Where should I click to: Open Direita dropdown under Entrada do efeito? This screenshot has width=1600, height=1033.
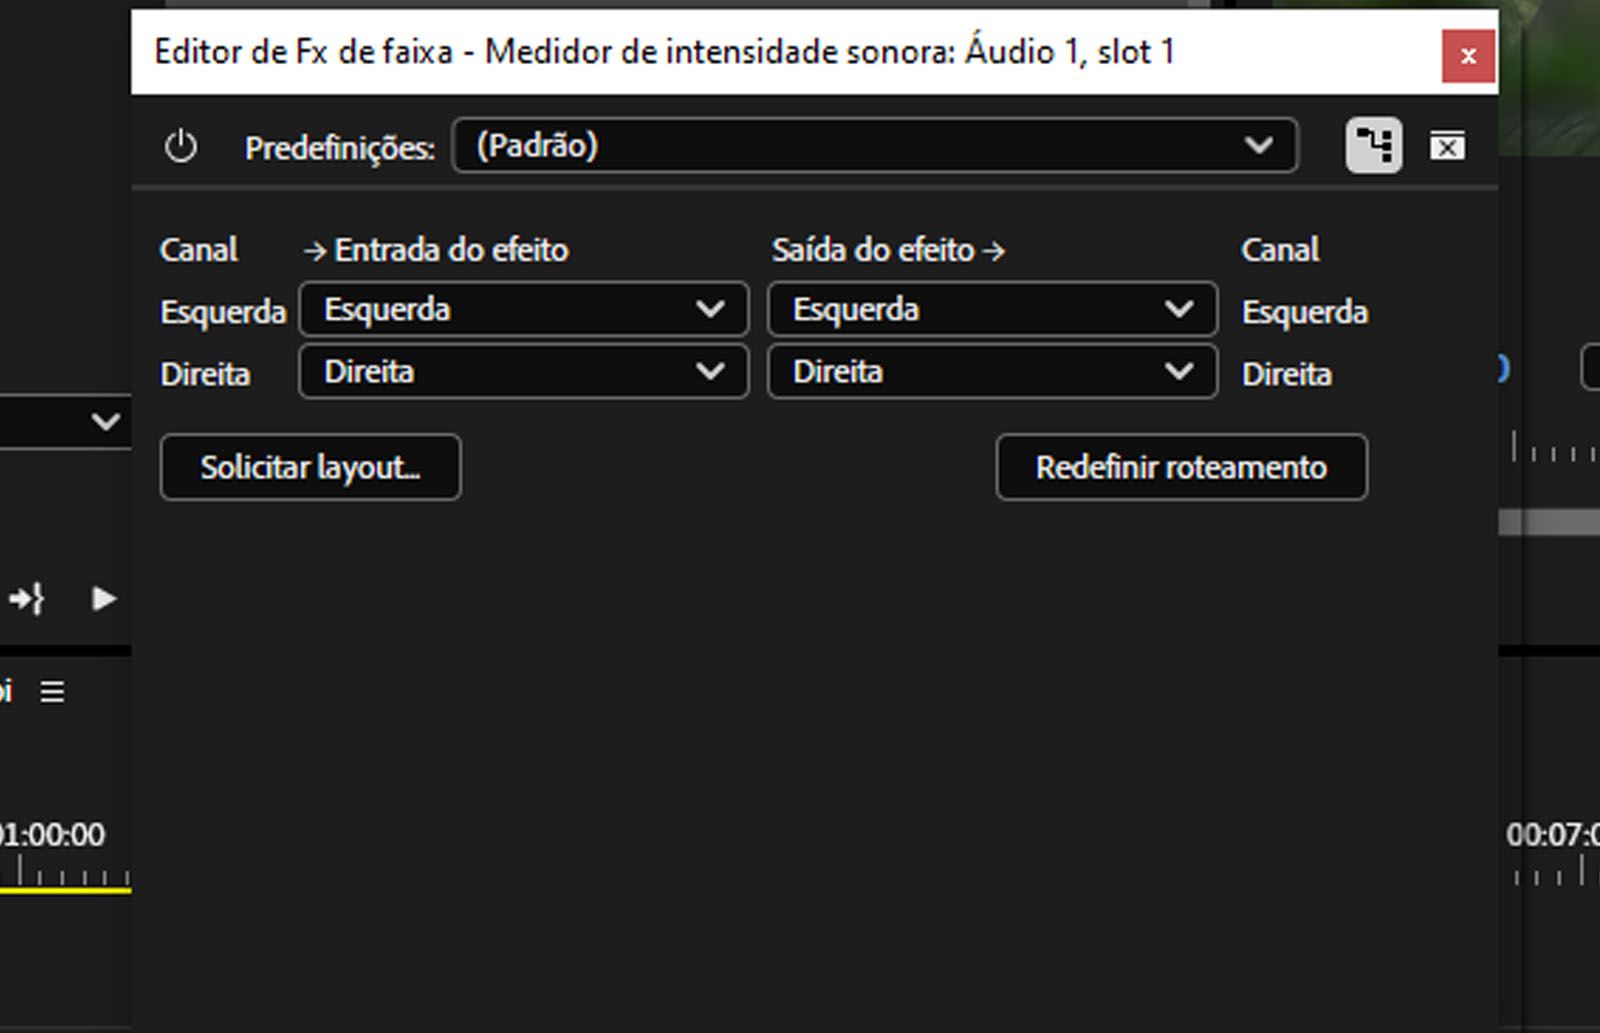point(523,372)
